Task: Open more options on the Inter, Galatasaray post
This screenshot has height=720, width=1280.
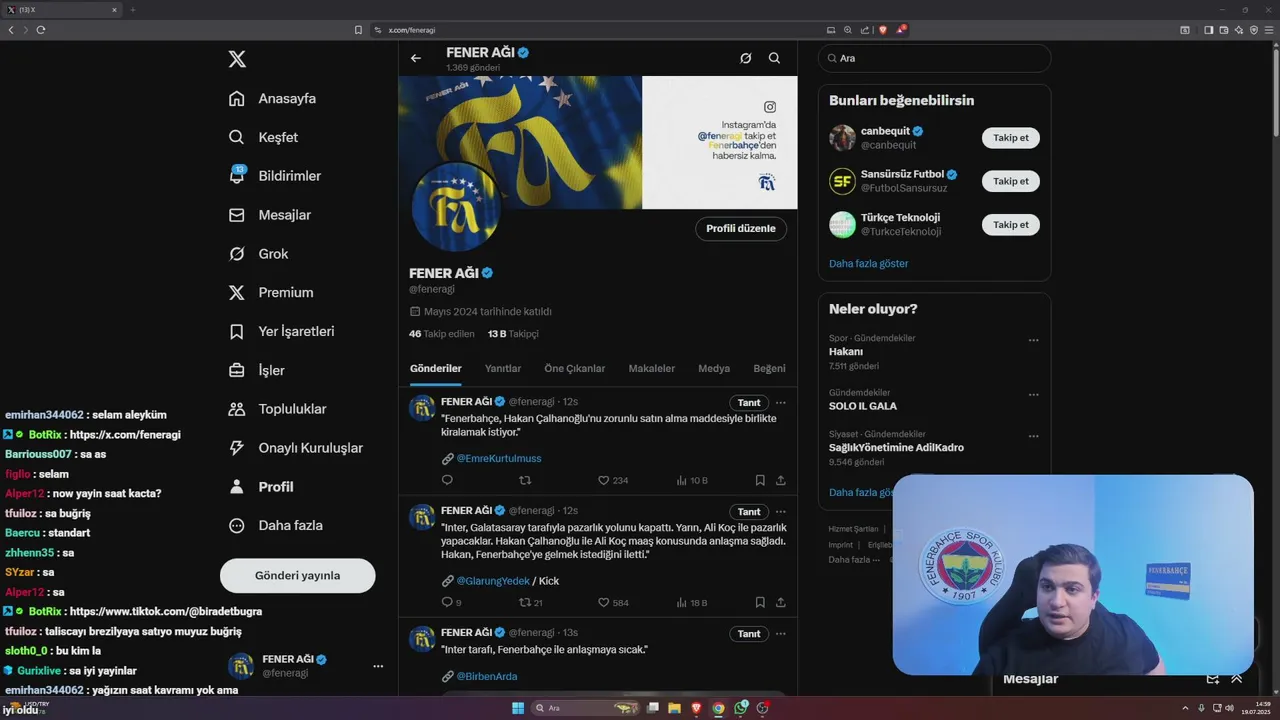Action: point(781,511)
